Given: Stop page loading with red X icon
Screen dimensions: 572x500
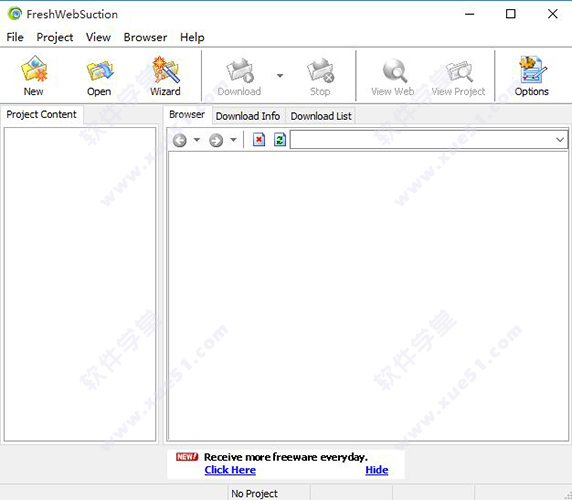Looking at the screenshot, I should point(259,140).
